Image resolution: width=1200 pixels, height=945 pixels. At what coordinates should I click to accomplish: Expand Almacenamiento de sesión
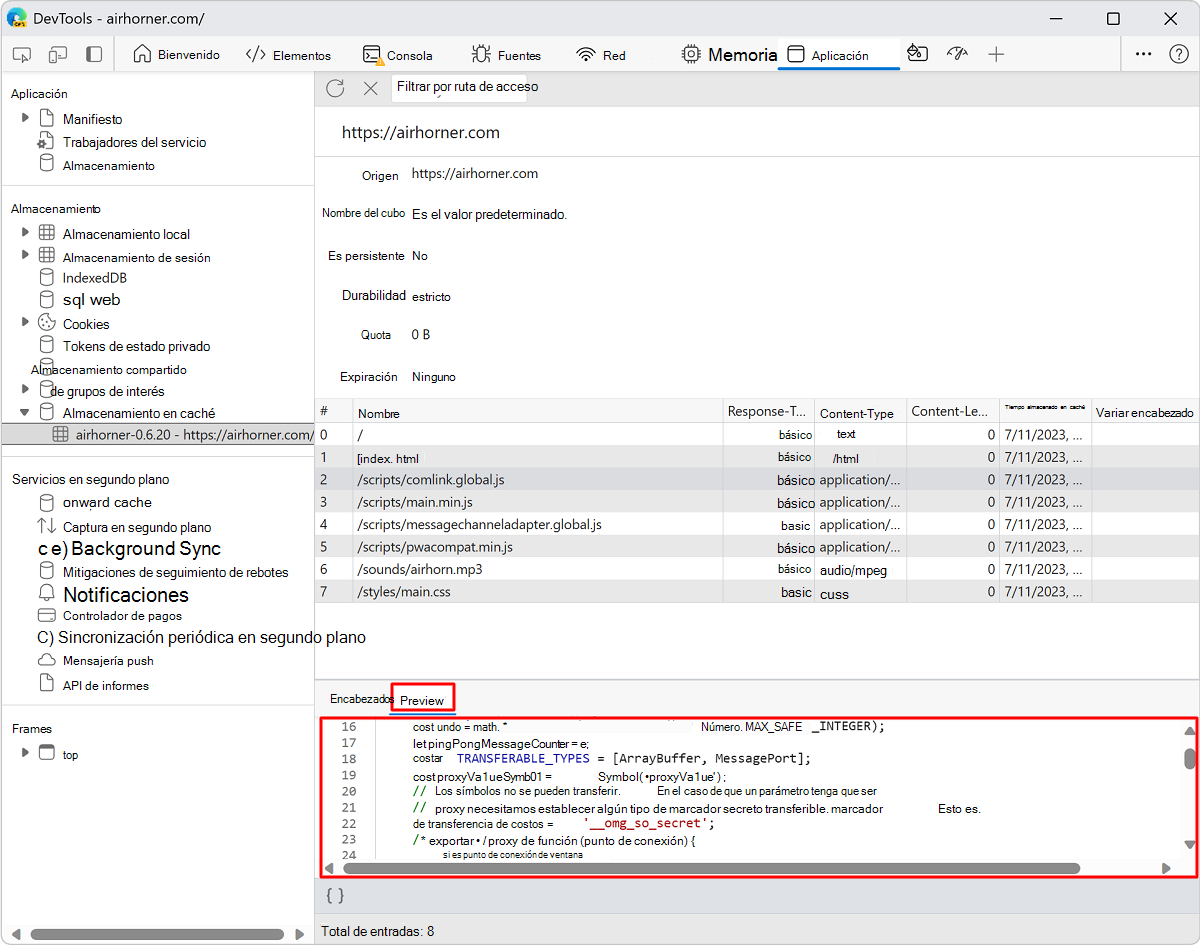point(25,255)
